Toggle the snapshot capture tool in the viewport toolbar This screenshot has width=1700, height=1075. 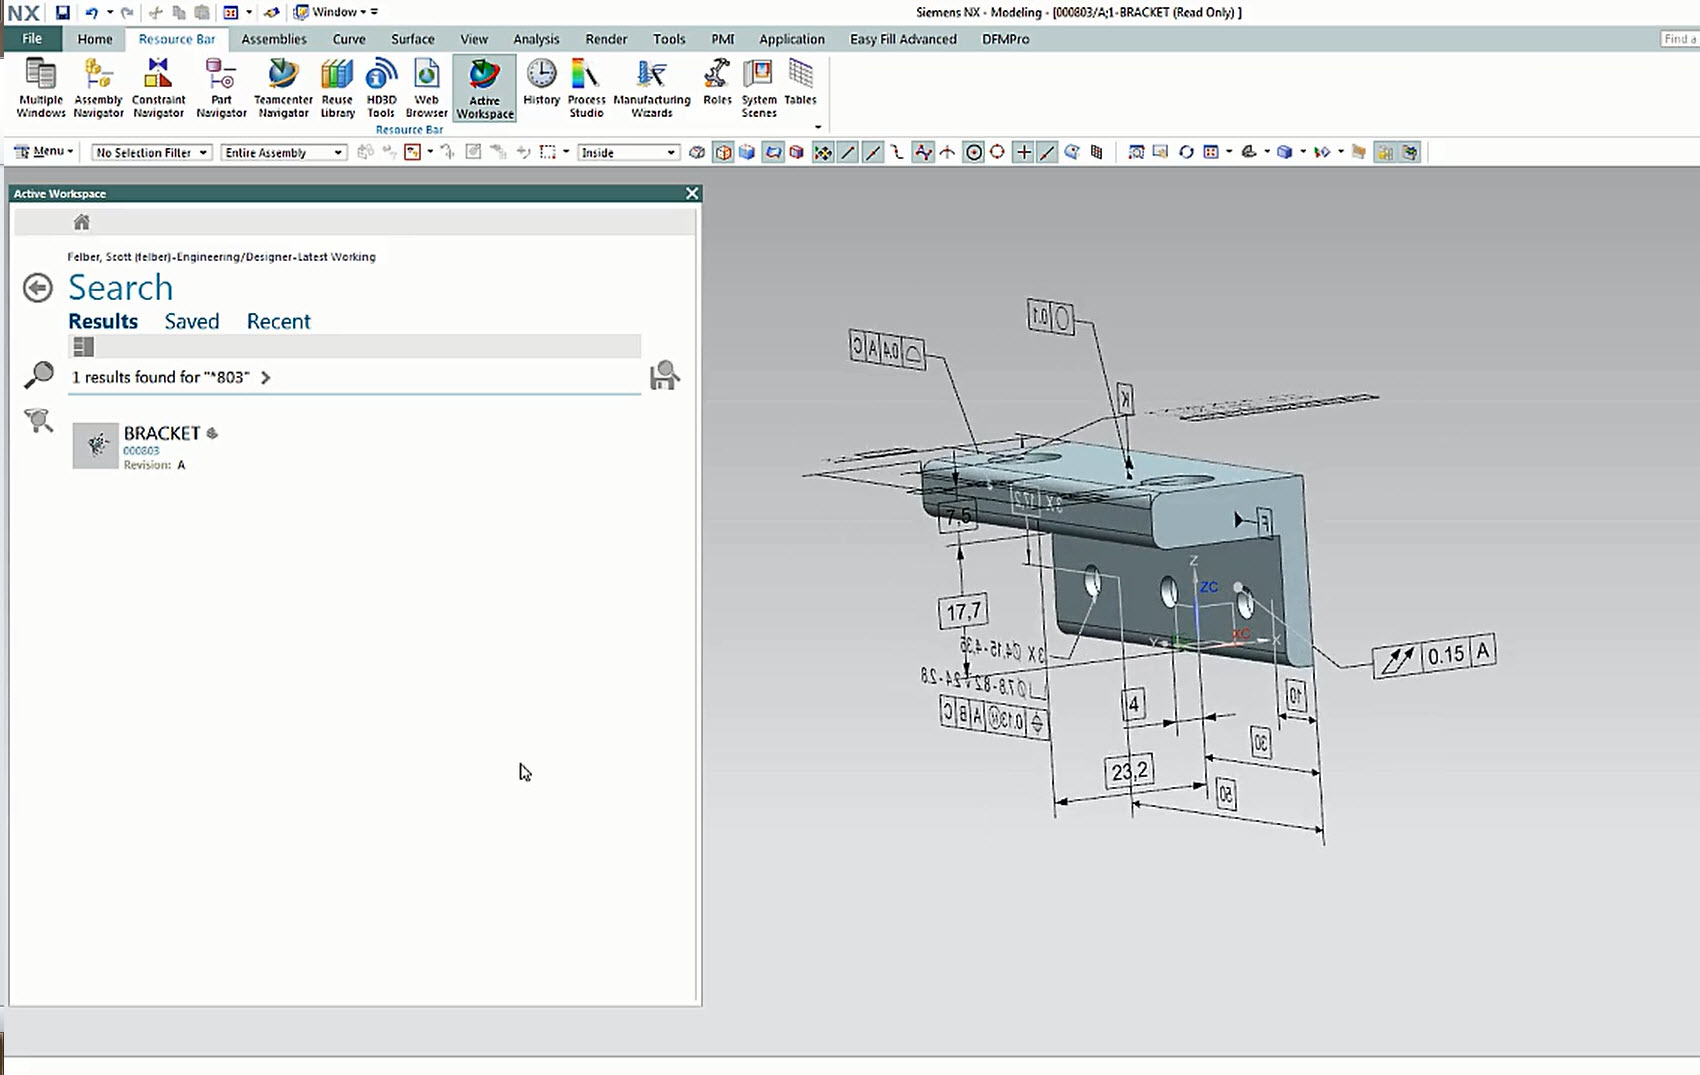point(1160,152)
